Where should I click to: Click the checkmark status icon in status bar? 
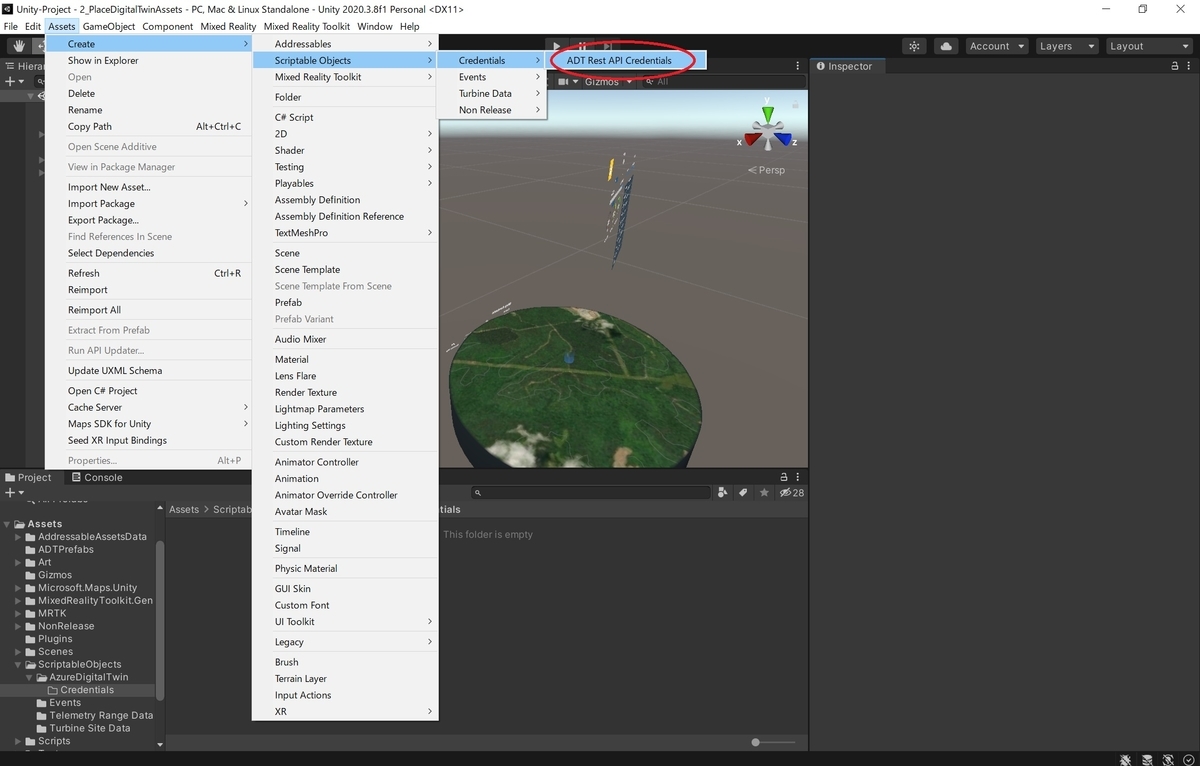pos(1188,759)
